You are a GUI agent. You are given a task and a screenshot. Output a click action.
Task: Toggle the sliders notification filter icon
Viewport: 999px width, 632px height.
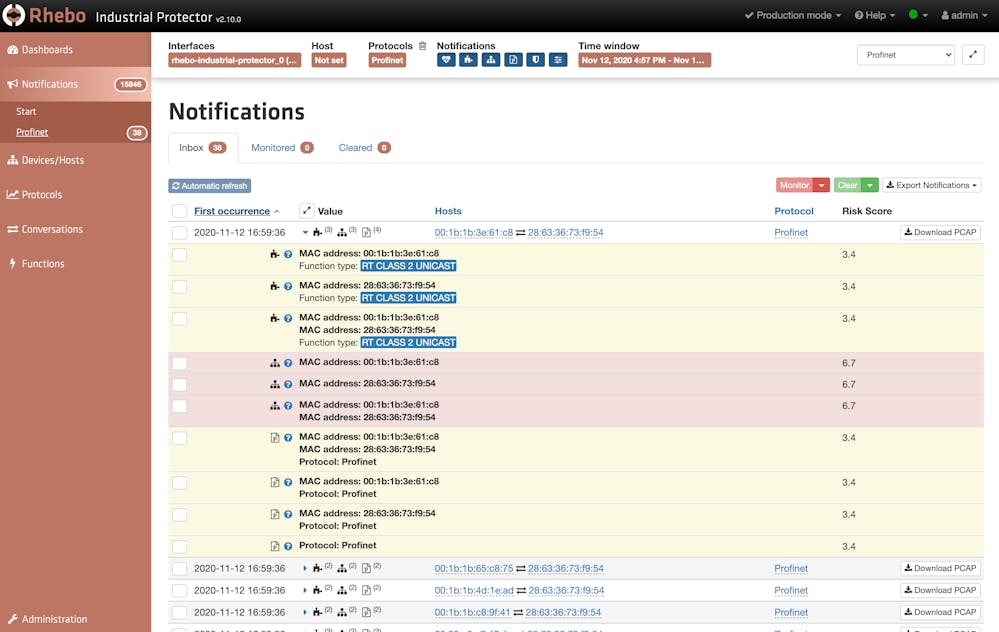558,60
